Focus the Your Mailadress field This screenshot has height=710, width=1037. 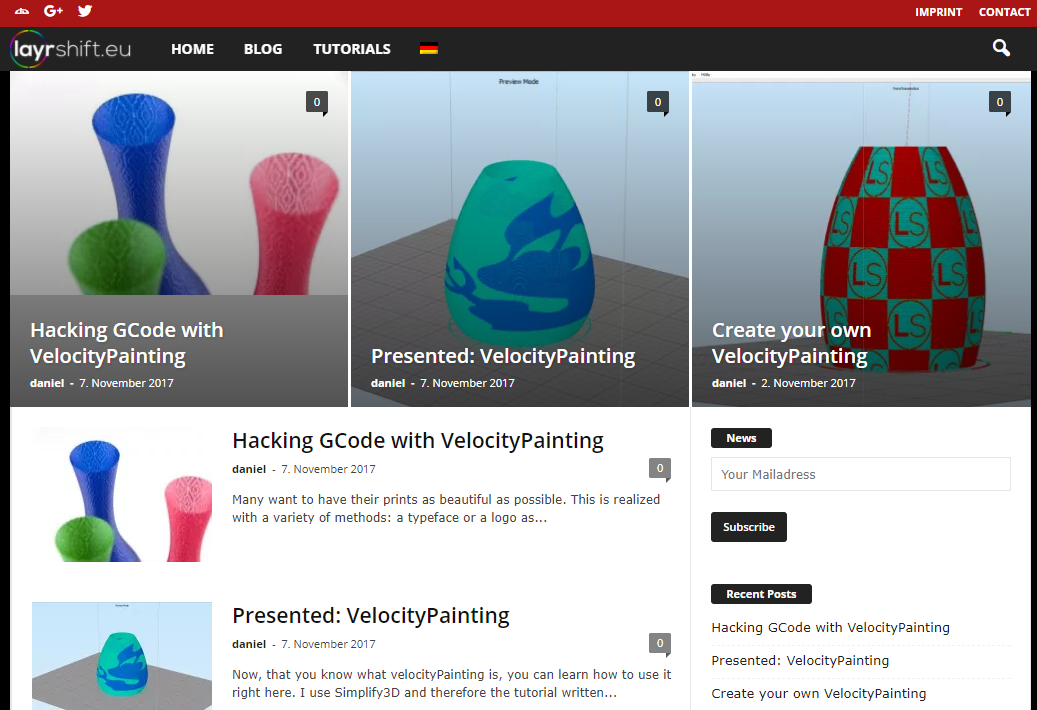(860, 474)
